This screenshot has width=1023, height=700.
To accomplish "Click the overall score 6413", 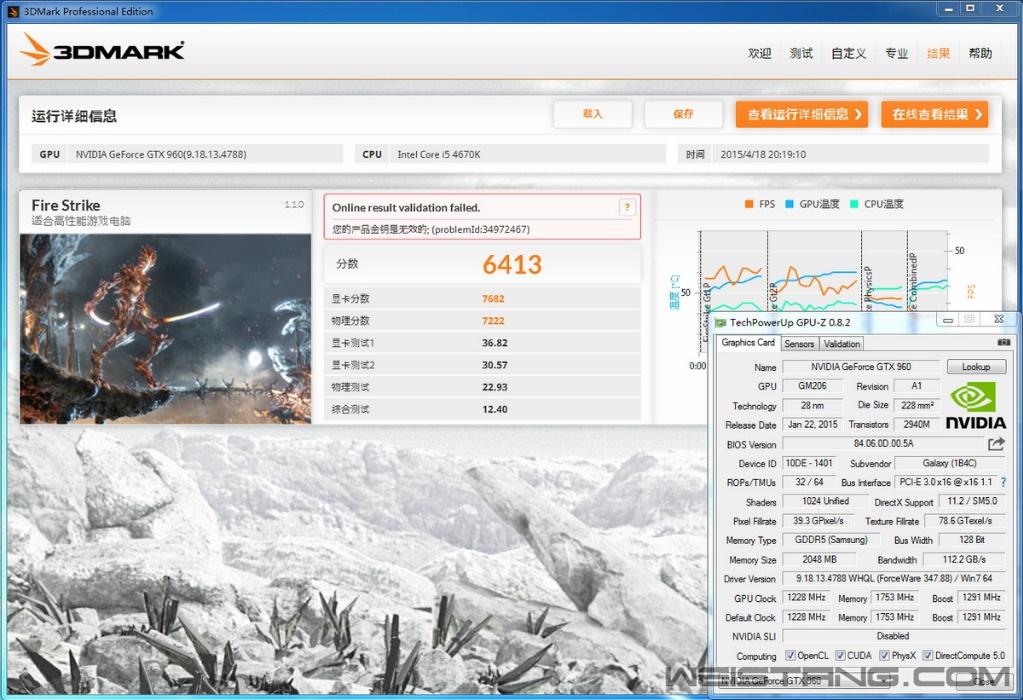I will pos(512,264).
